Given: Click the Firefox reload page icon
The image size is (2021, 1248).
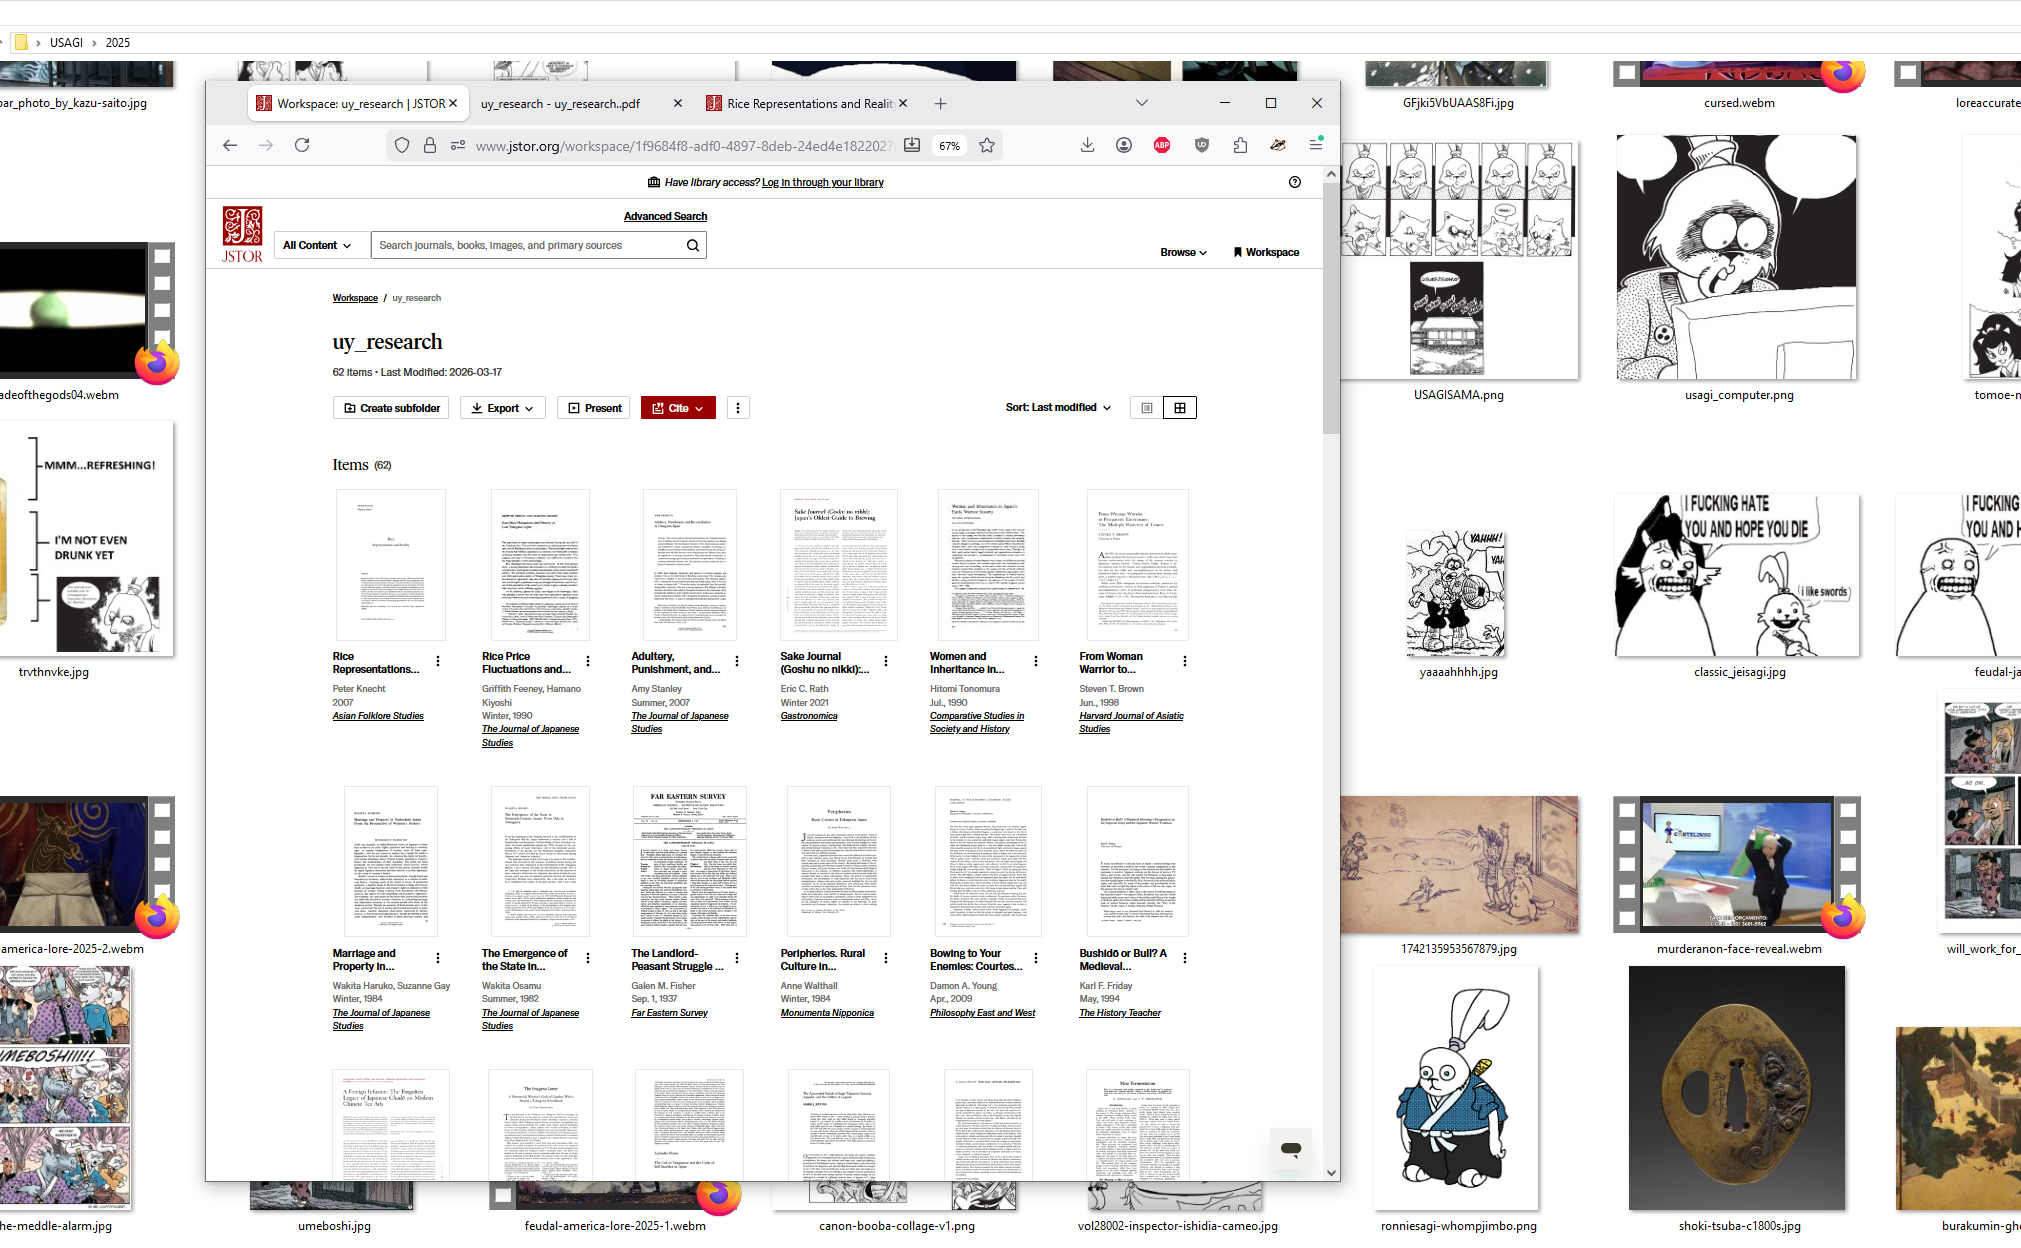Looking at the screenshot, I should click(302, 145).
